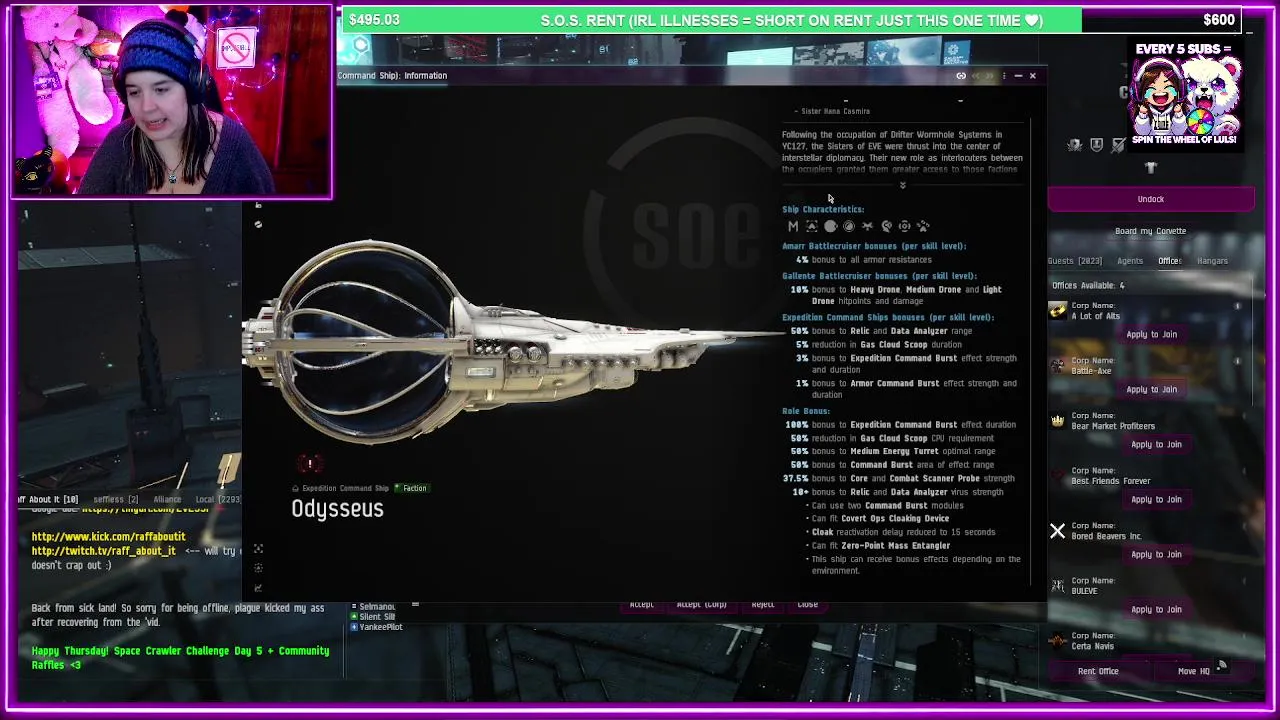Apply to Join A Lot of Alts

coord(1151,334)
